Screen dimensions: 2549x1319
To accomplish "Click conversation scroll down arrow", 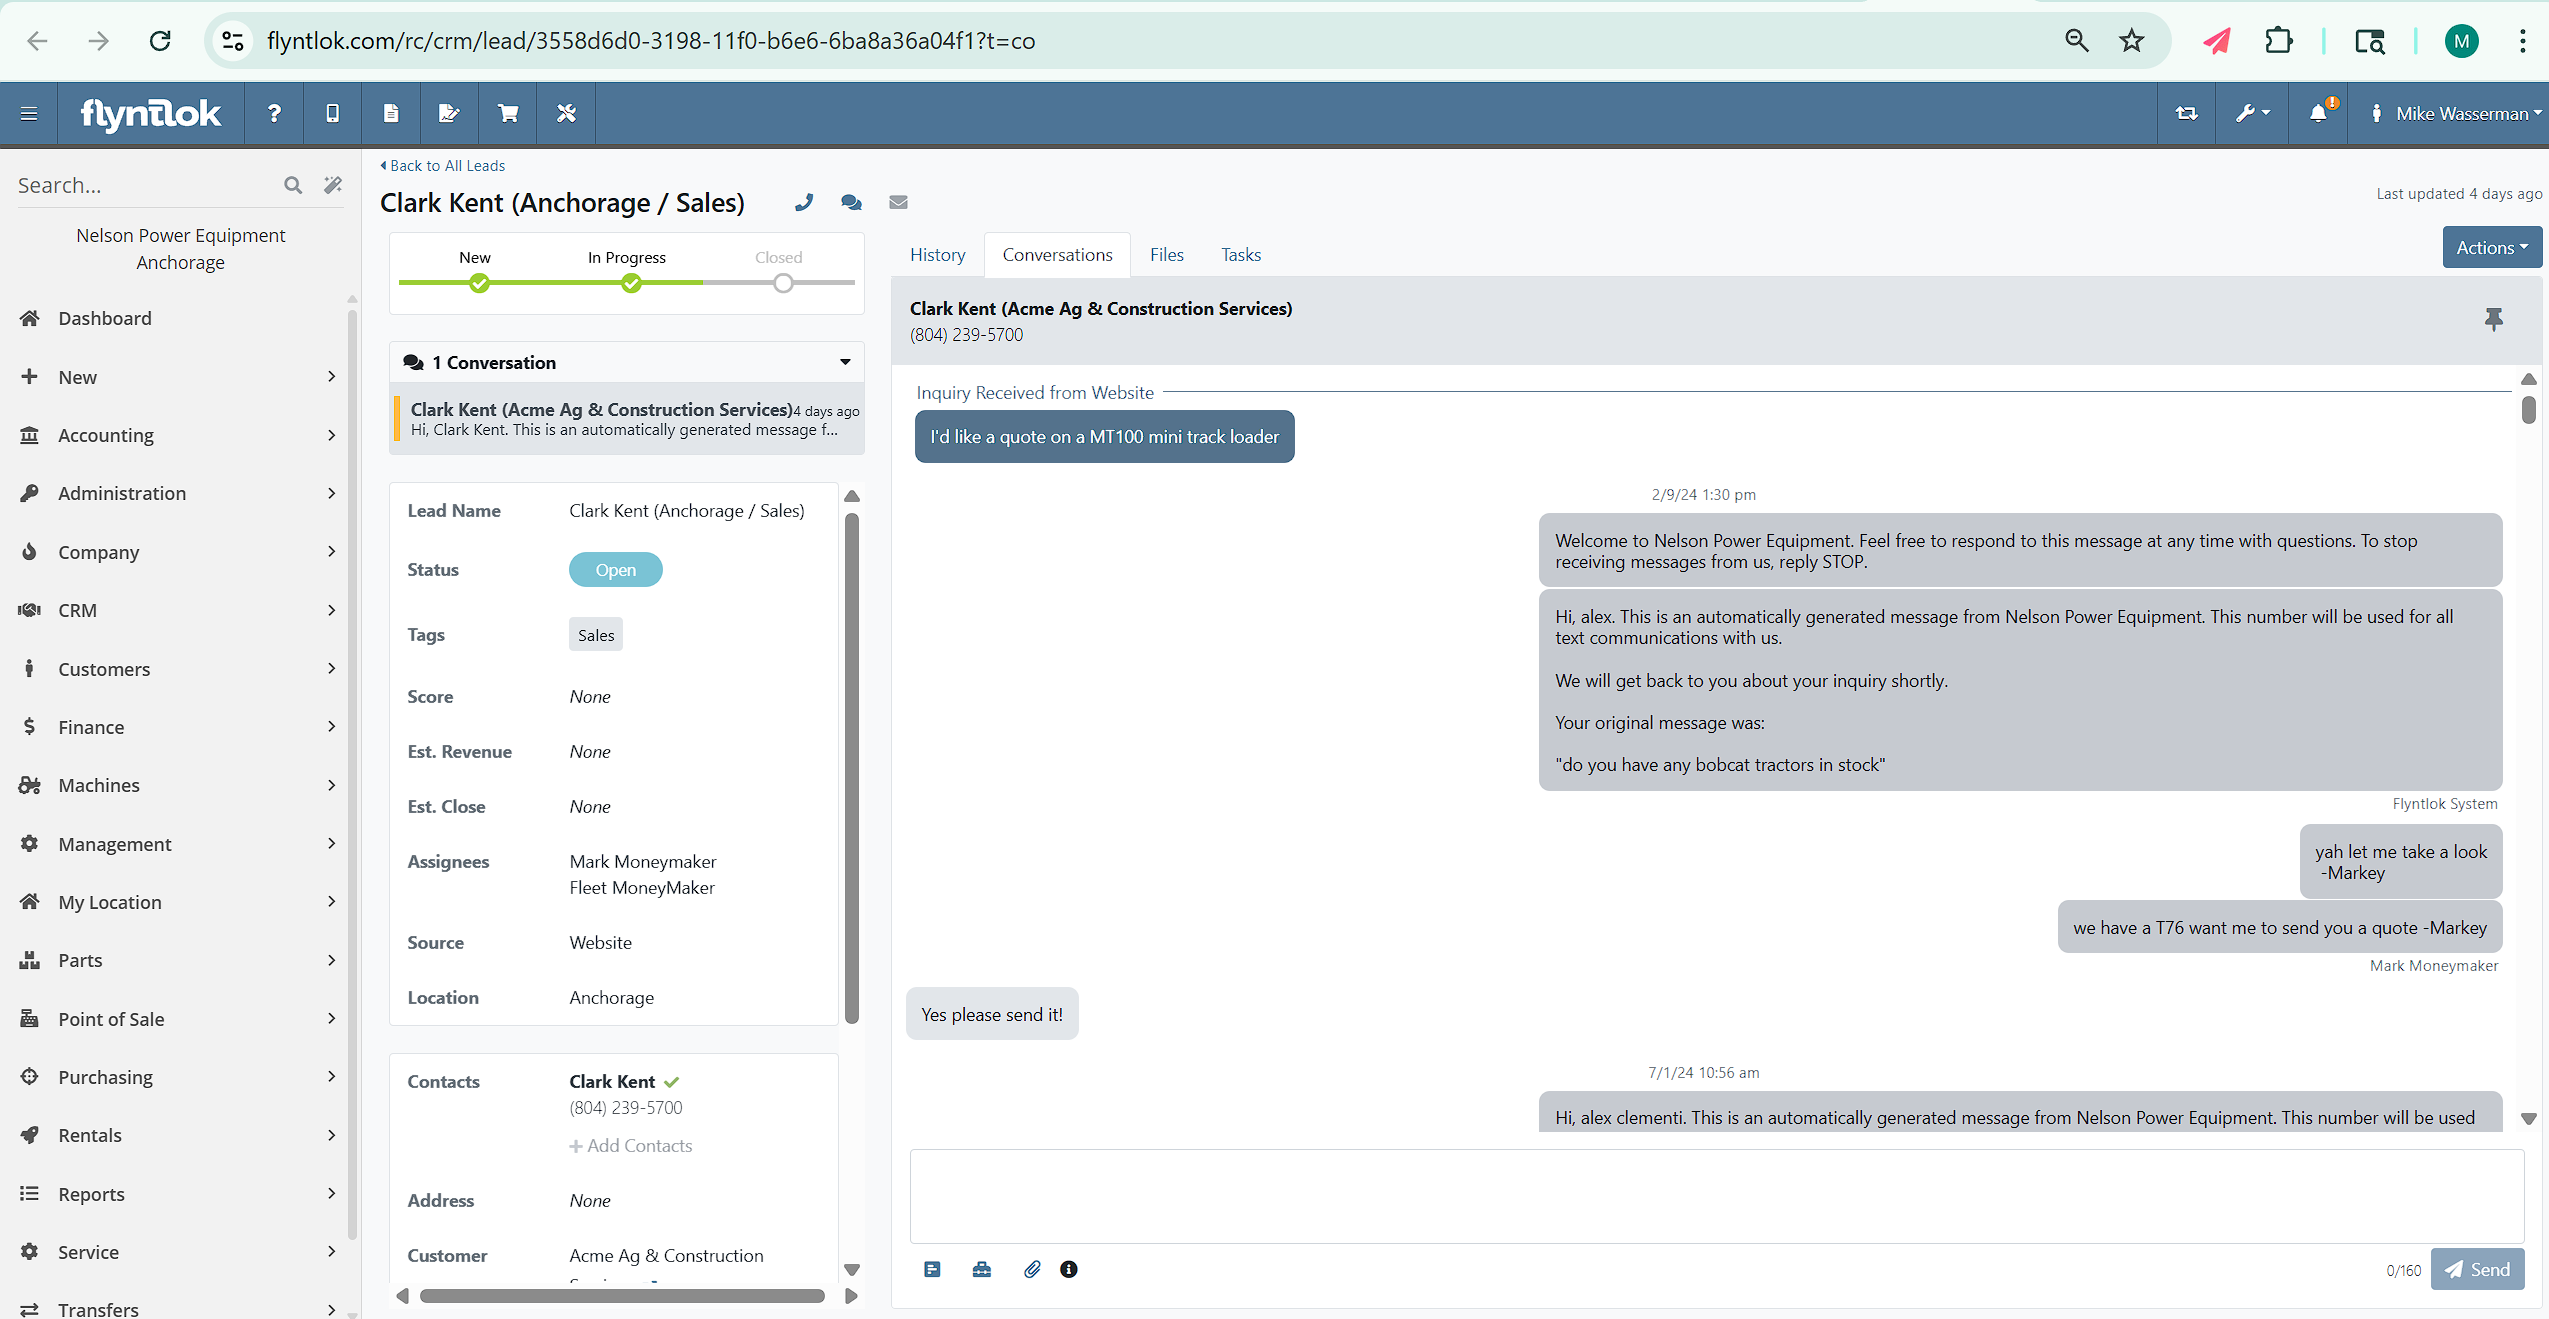I will 2528,1119.
